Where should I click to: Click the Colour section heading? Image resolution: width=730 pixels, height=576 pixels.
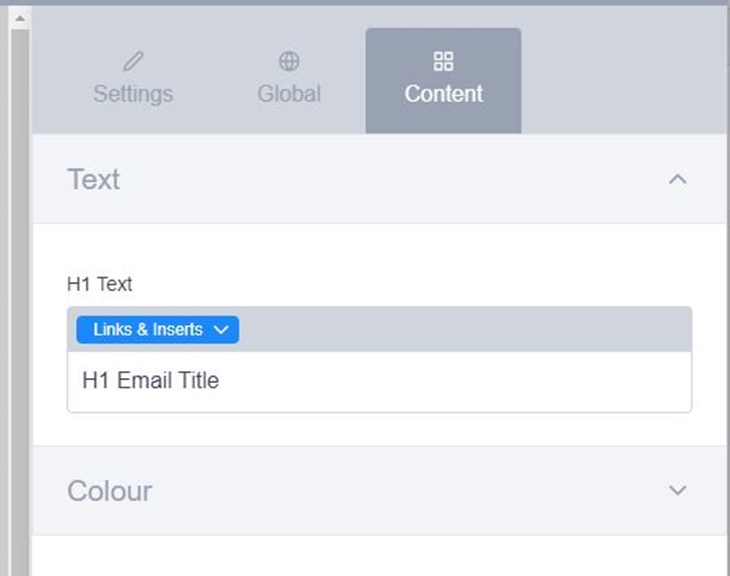click(x=110, y=491)
